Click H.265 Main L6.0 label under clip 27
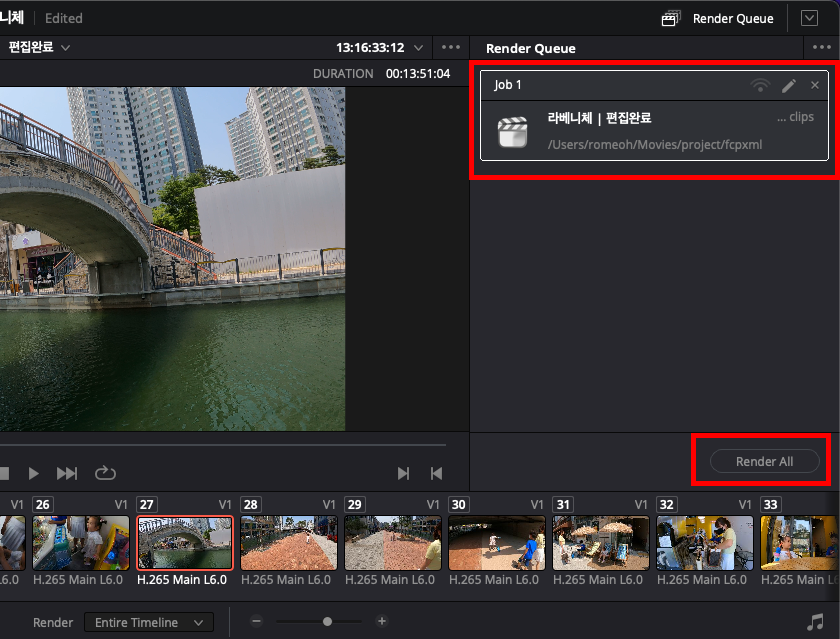This screenshot has width=840, height=639. click(x=182, y=580)
